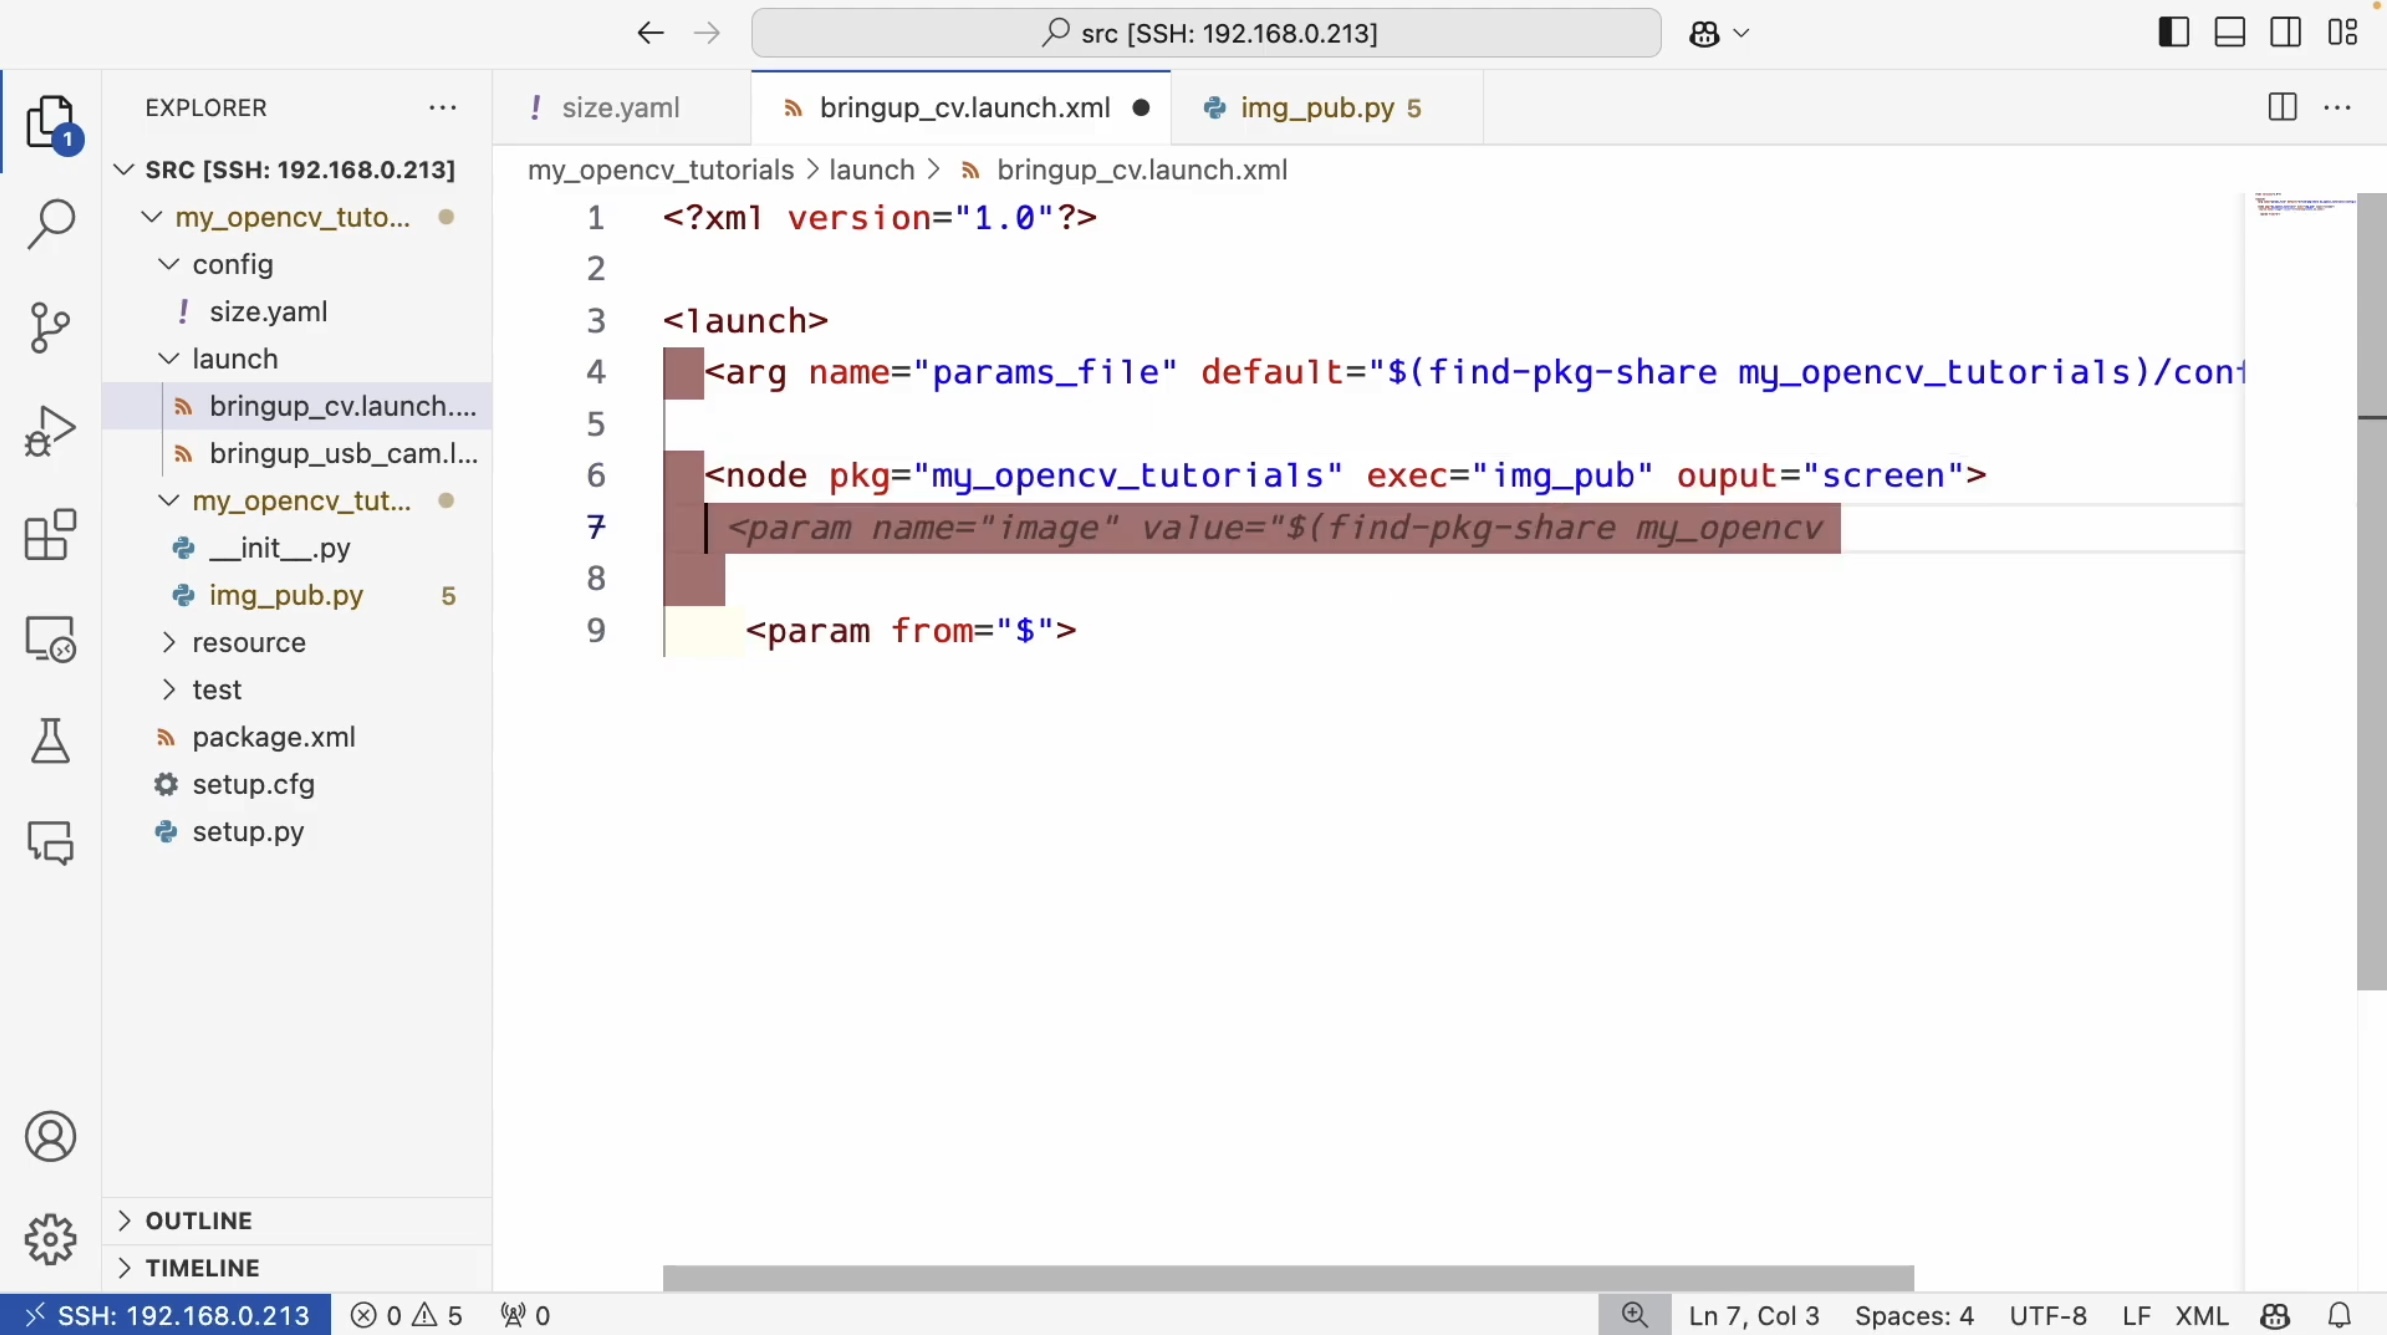Open the Run and Debug view
Viewport: 2387px width, 1335px height.
[x=50, y=431]
